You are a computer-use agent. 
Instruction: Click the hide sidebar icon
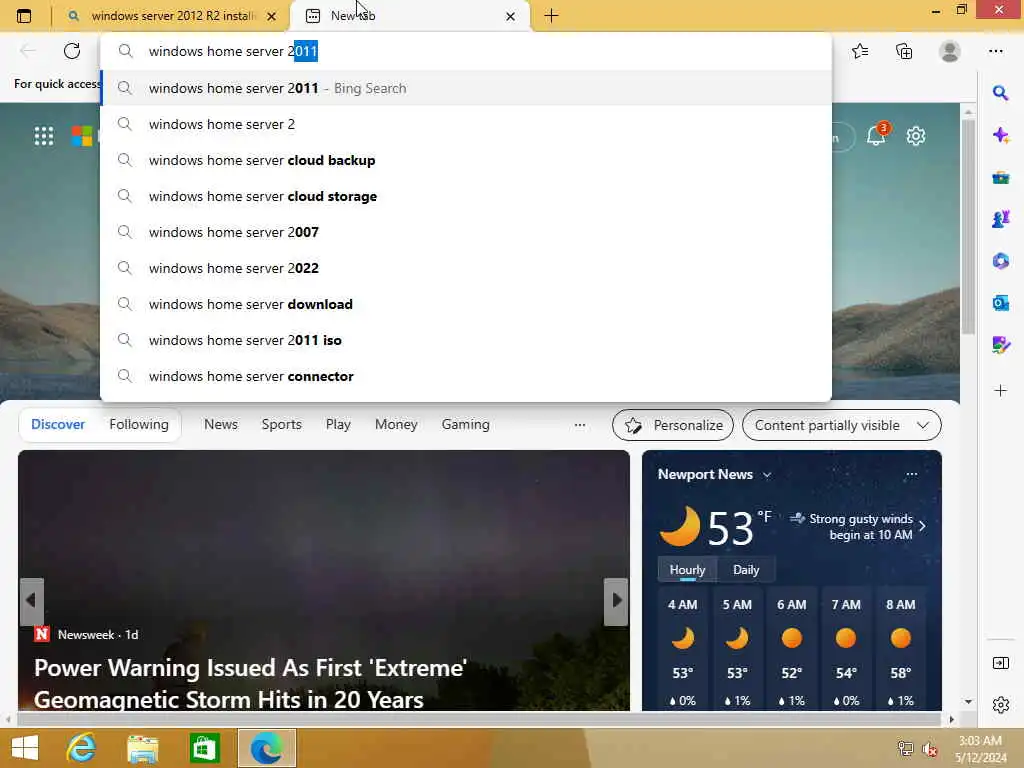(1000, 663)
